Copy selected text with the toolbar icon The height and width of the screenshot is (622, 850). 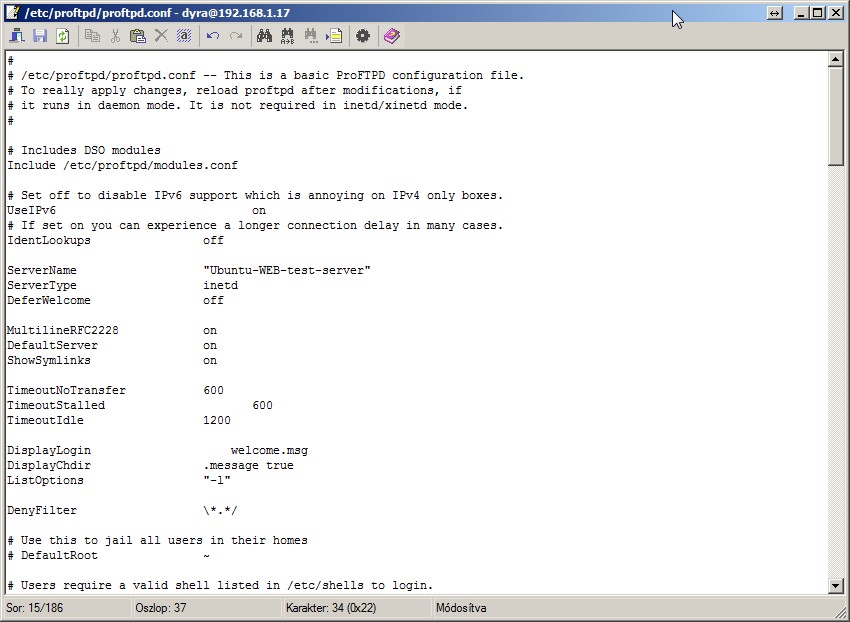pyautogui.click(x=93, y=36)
